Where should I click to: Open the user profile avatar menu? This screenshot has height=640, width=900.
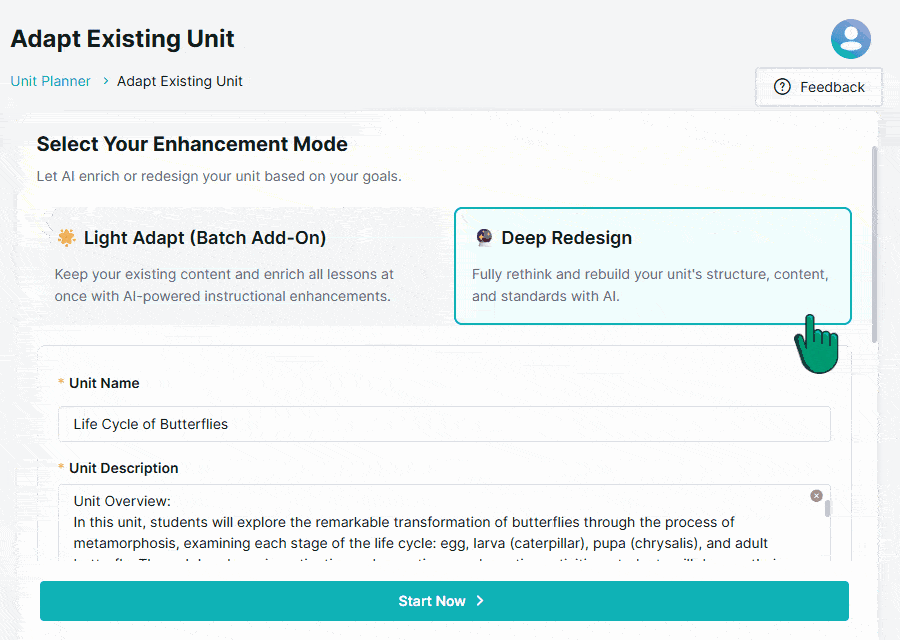tap(850, 39)
